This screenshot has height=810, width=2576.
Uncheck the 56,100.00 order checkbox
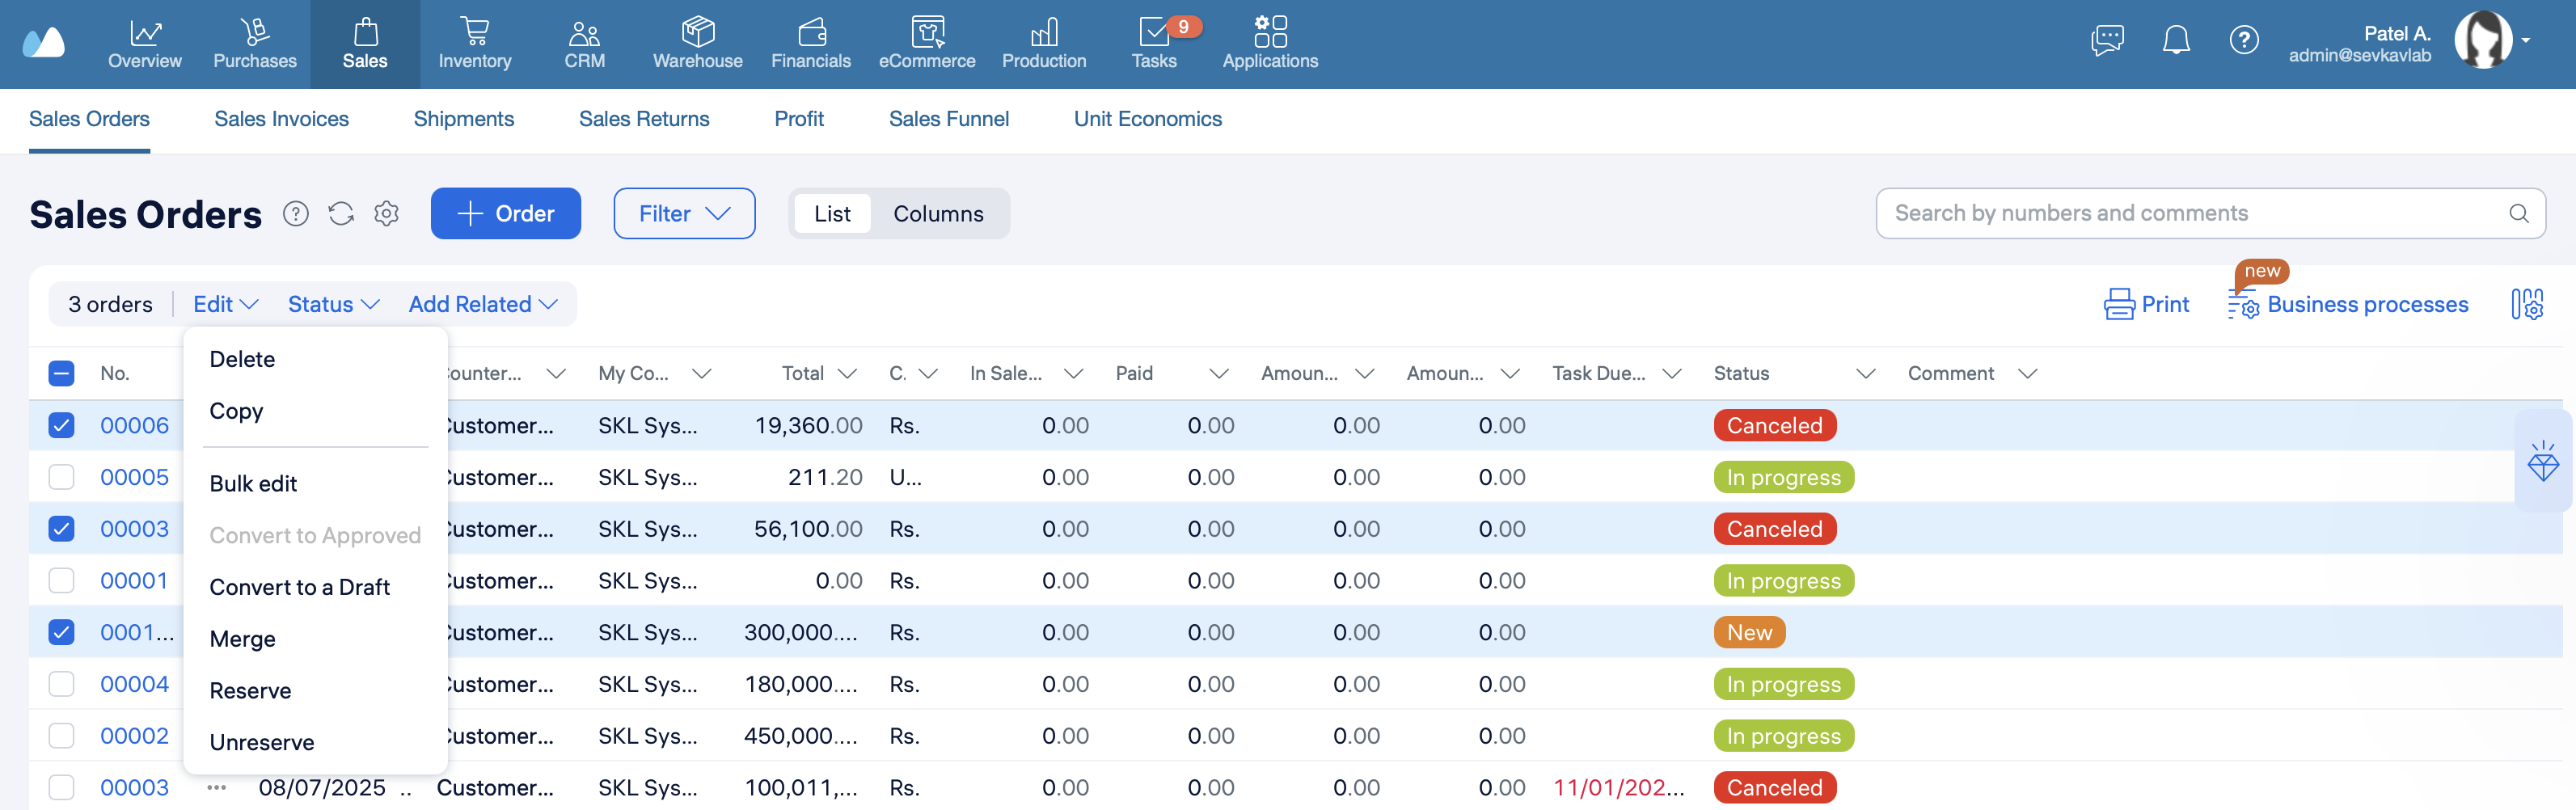(x=61, y=529)
